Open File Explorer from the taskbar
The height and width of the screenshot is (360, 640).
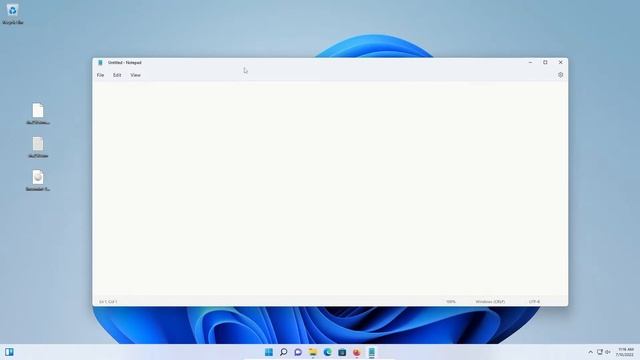pos(313,352)
